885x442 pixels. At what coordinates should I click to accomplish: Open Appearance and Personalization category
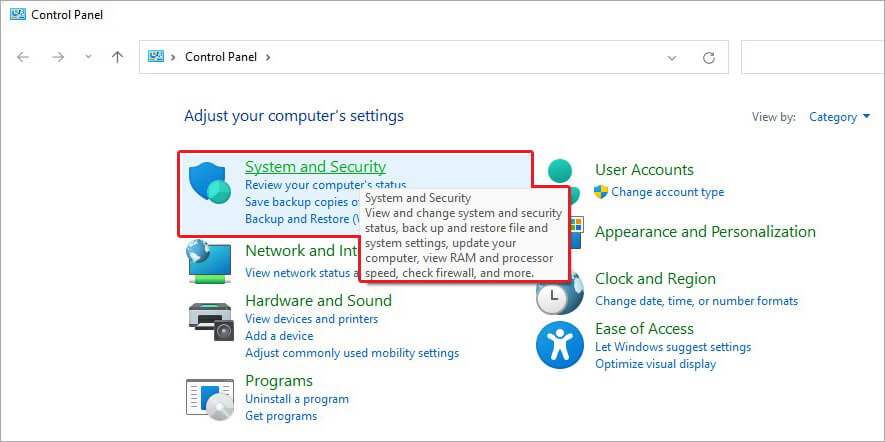(706, 232)
